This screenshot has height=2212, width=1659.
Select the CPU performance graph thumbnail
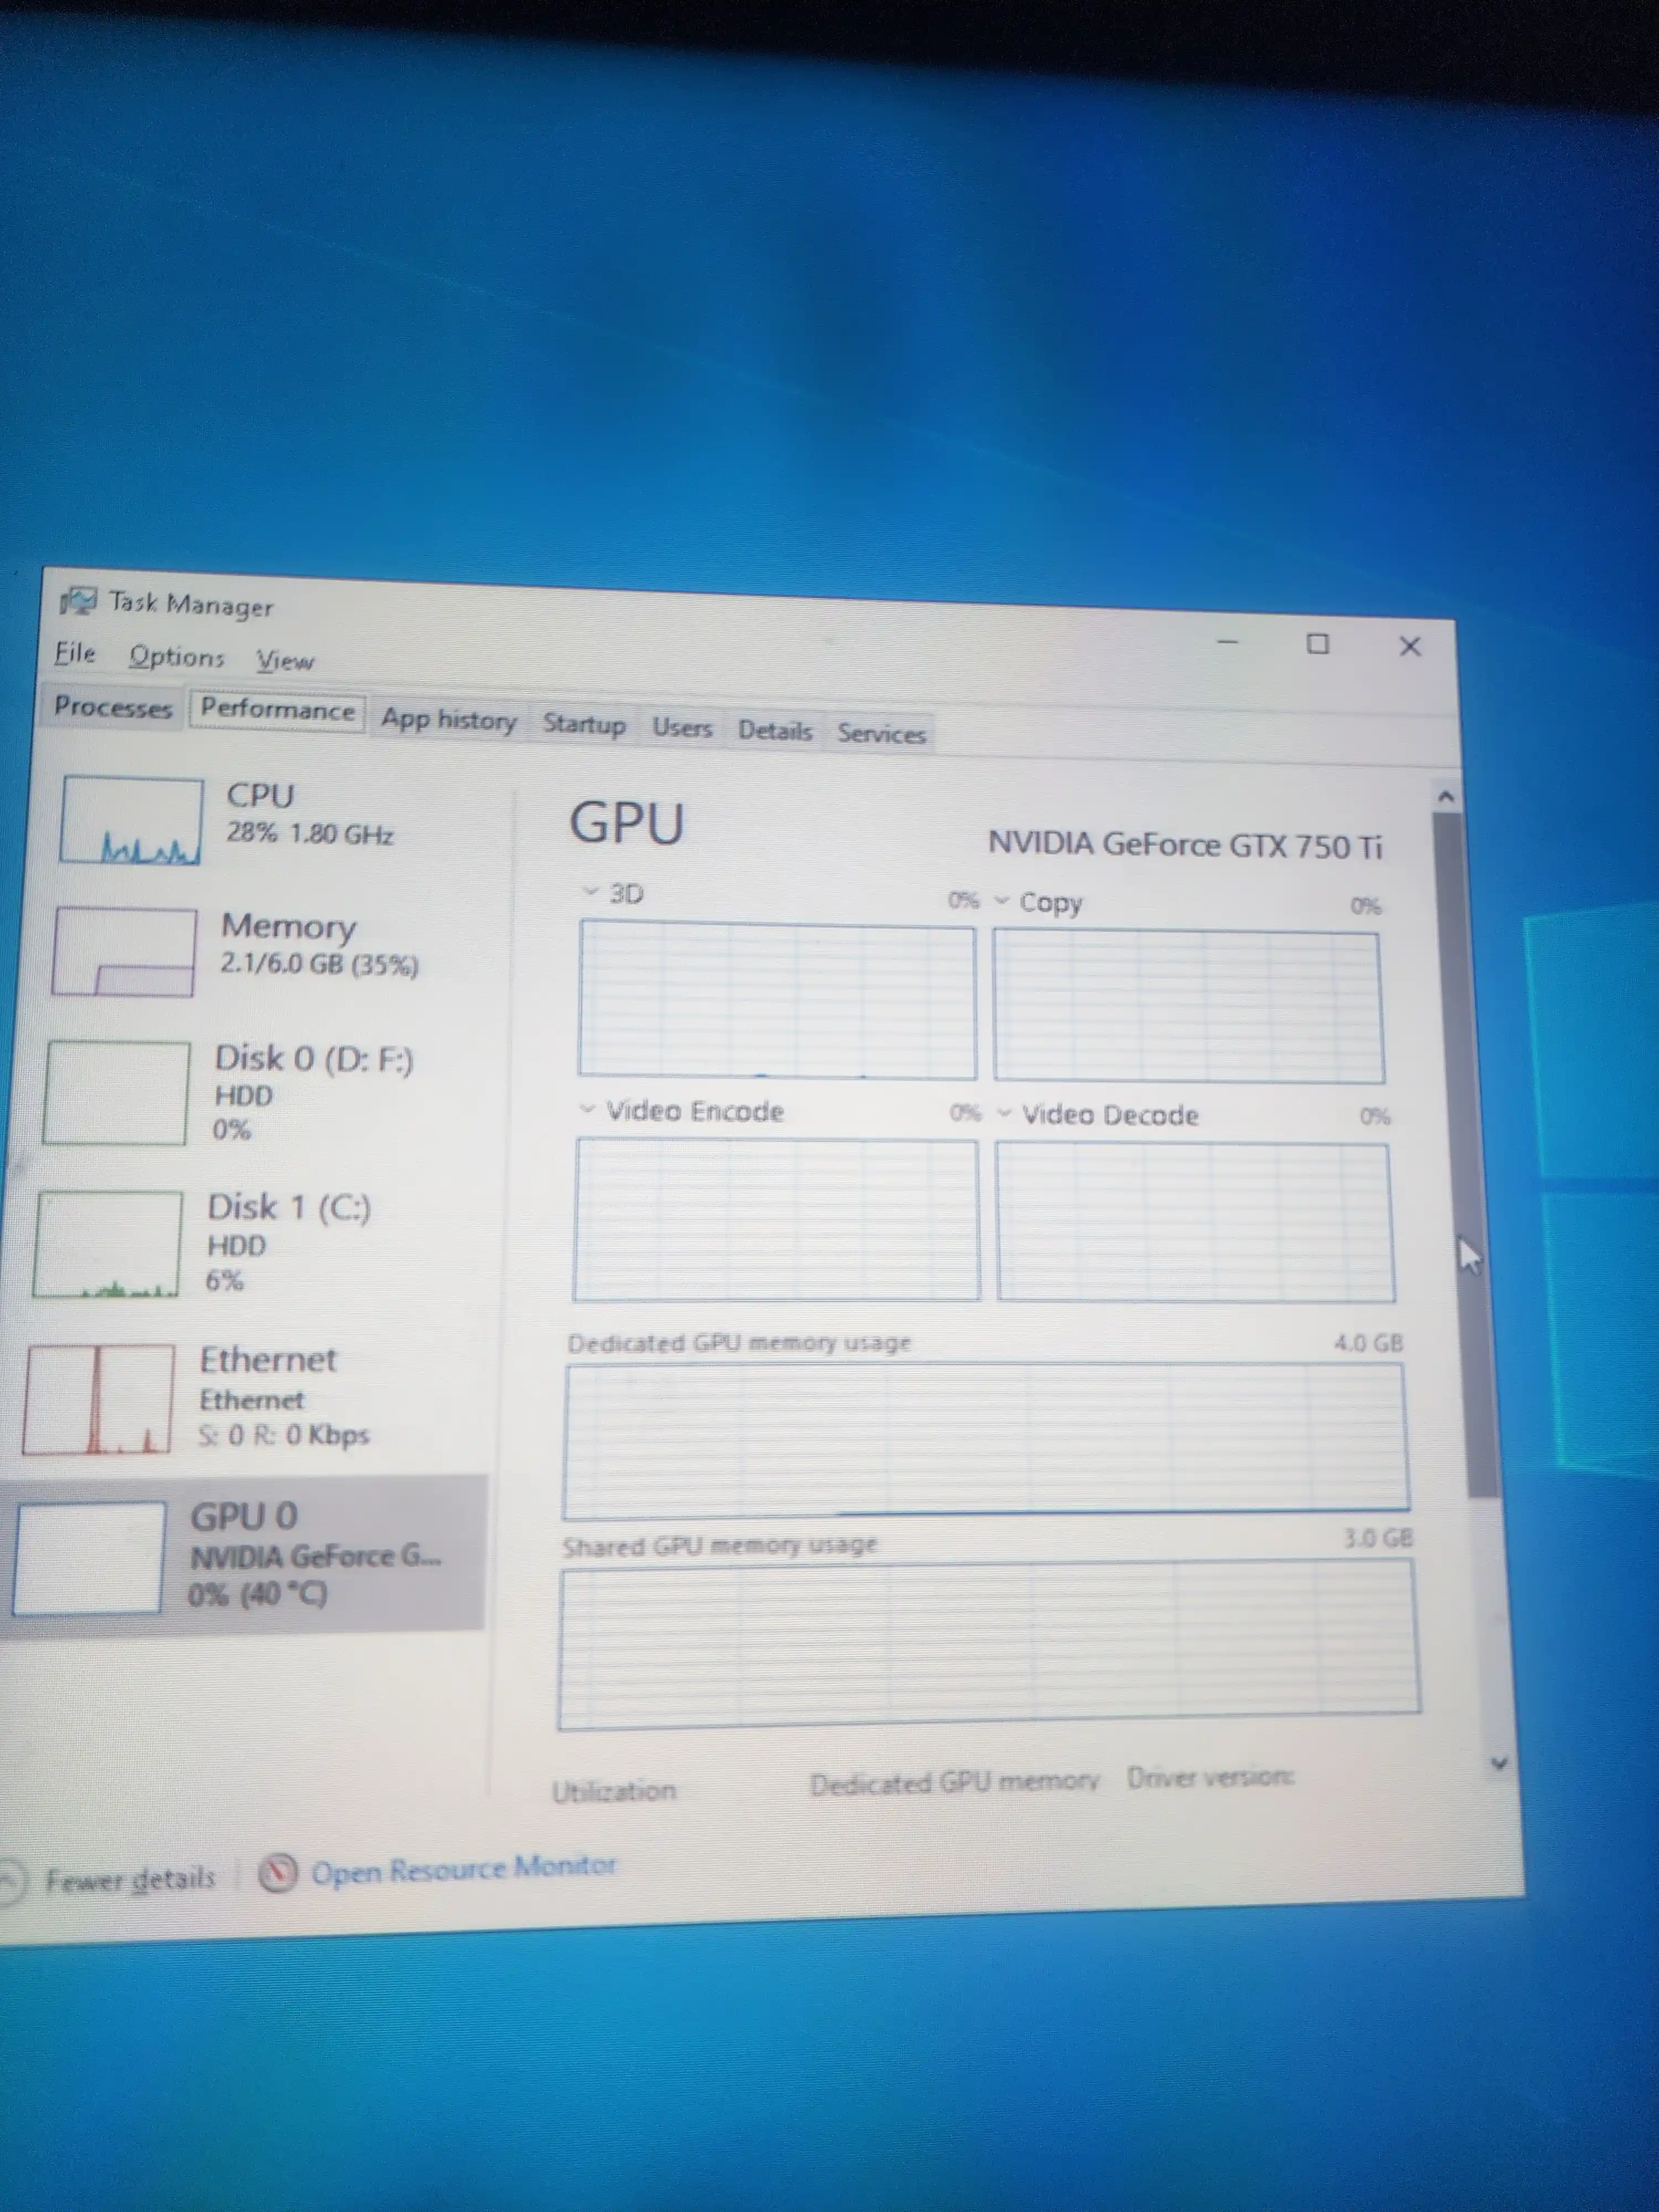(130, 820)
